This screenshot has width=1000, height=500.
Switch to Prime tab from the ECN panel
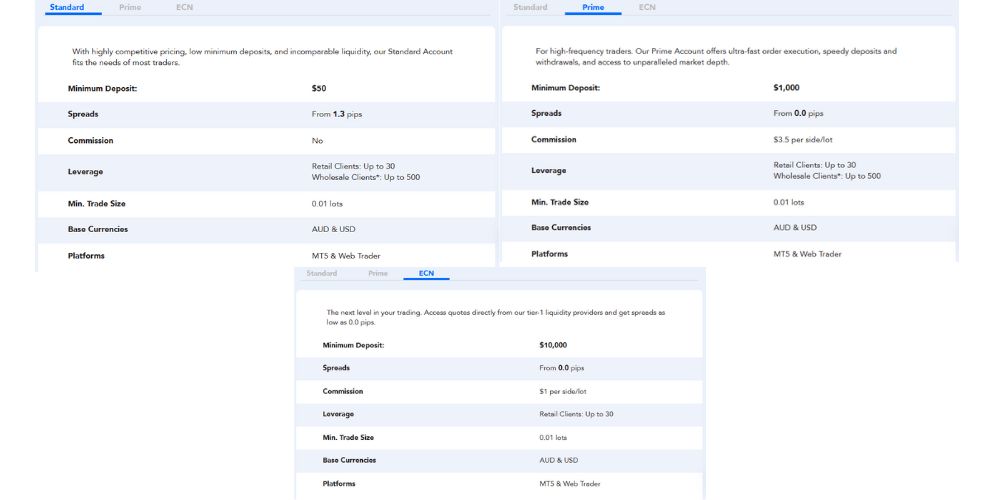[377, 273]
